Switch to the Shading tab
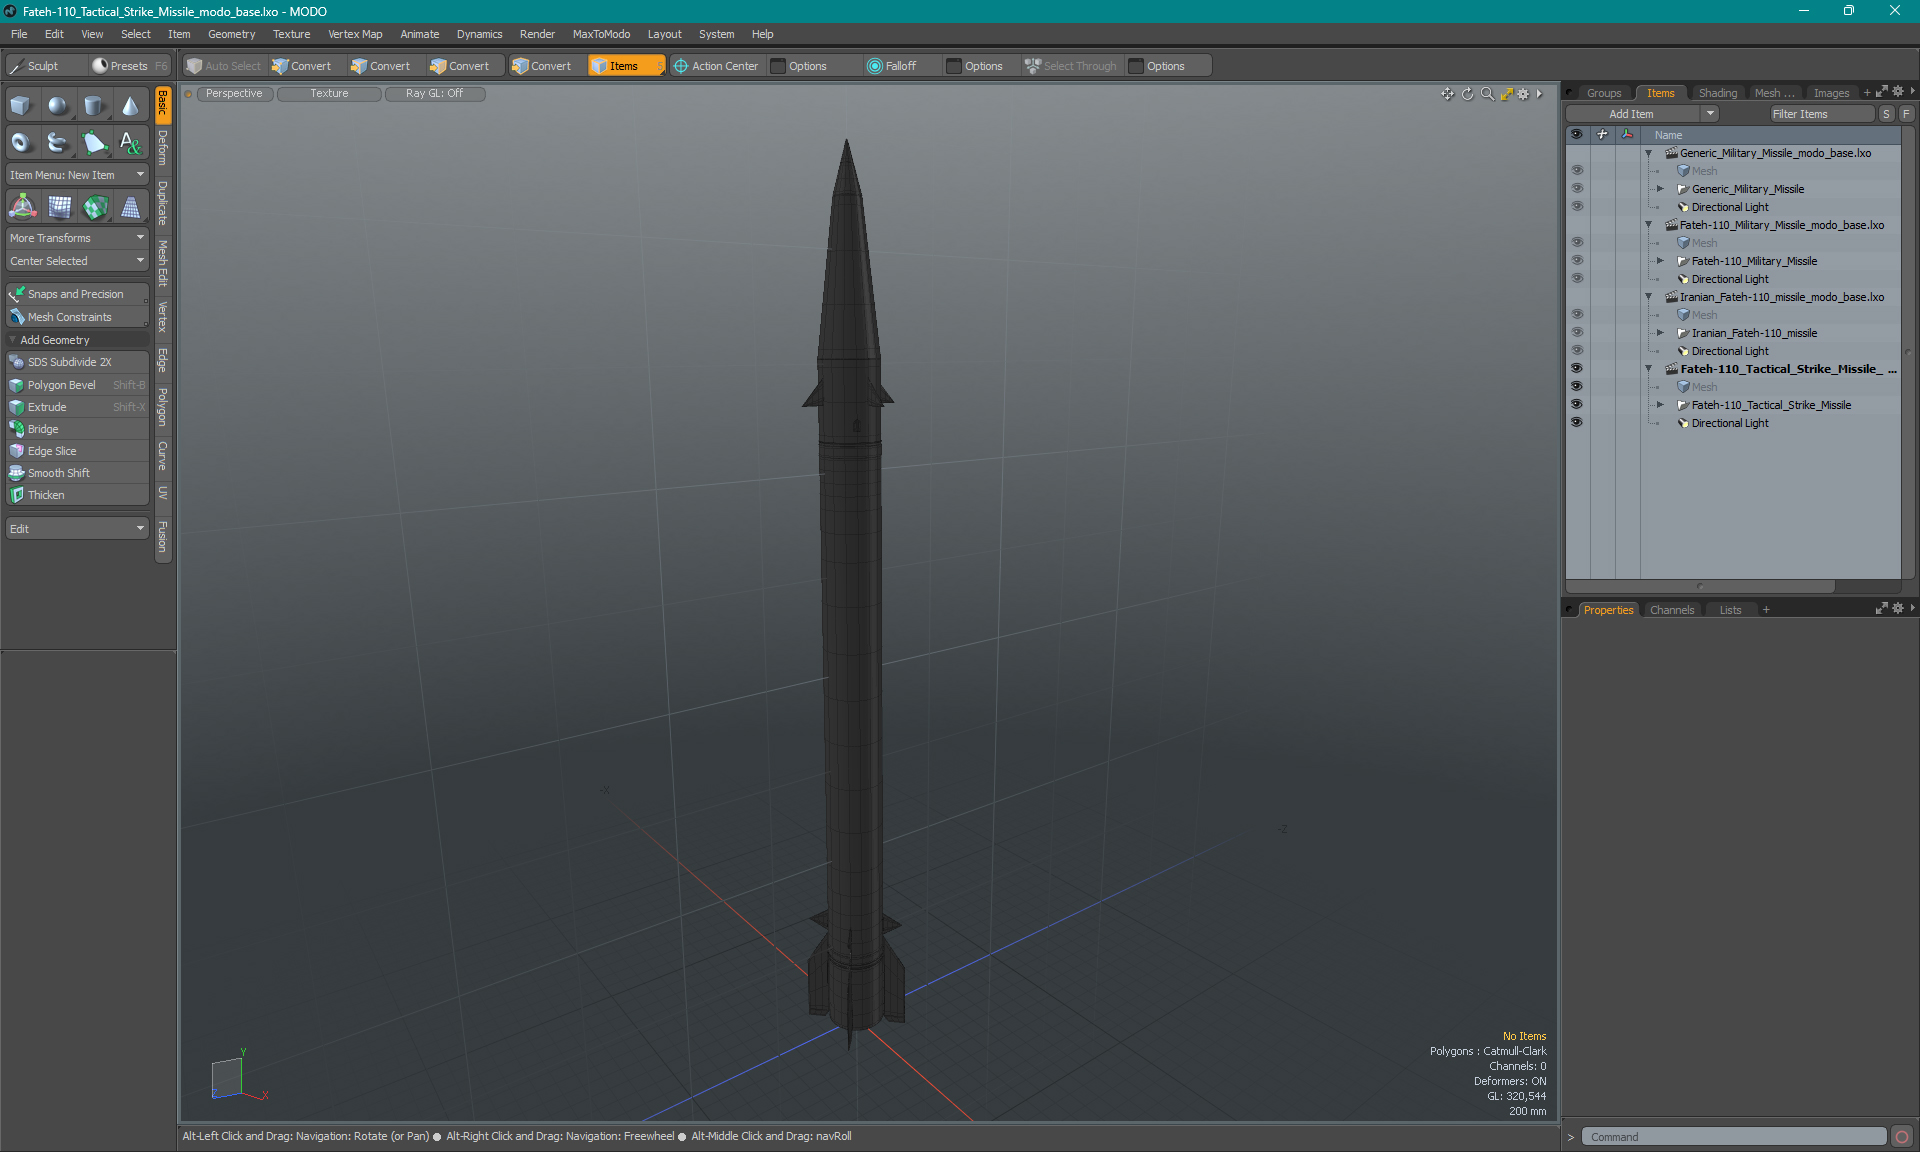The height and width of the screenshot is (1152, 1920). point(1717,93)
